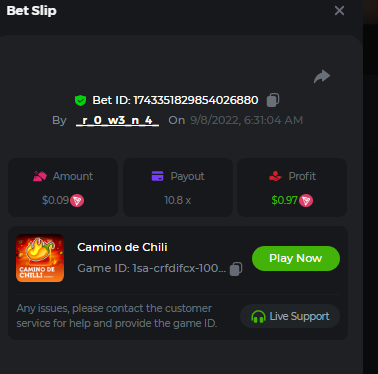This screenshot has width=378, height=374.
Task: Close the Bet Slip dialog
Action: (x=339, y=11)
